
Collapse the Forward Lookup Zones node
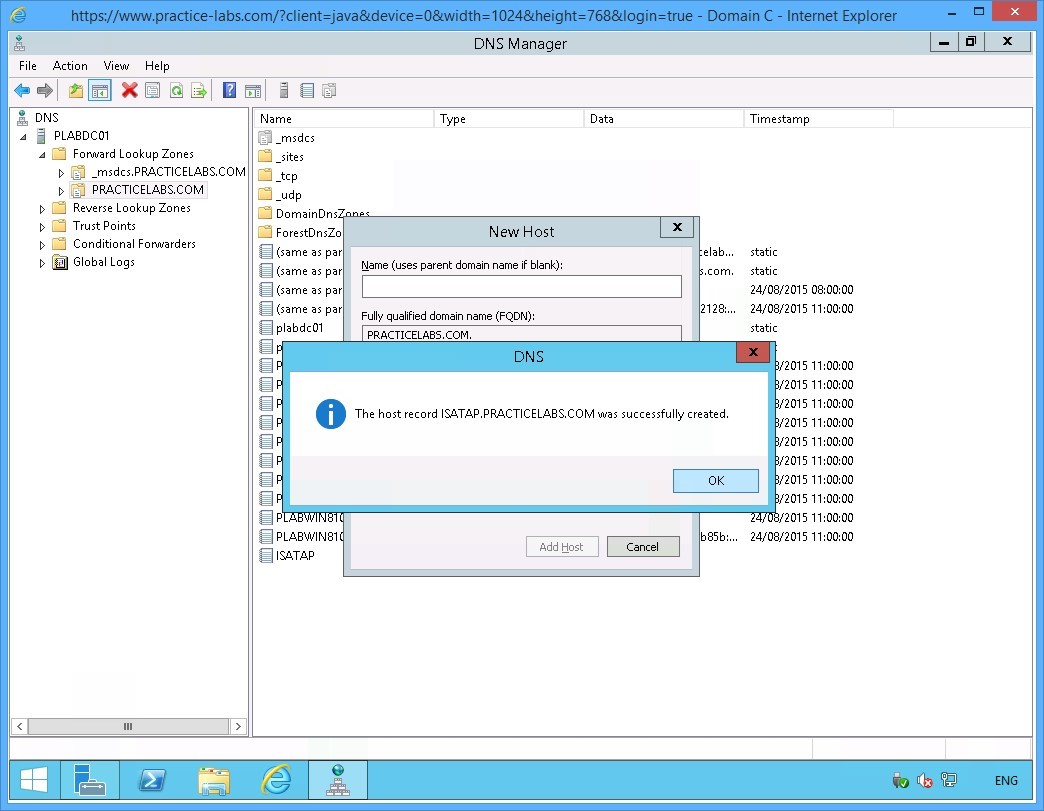(42, 155)
